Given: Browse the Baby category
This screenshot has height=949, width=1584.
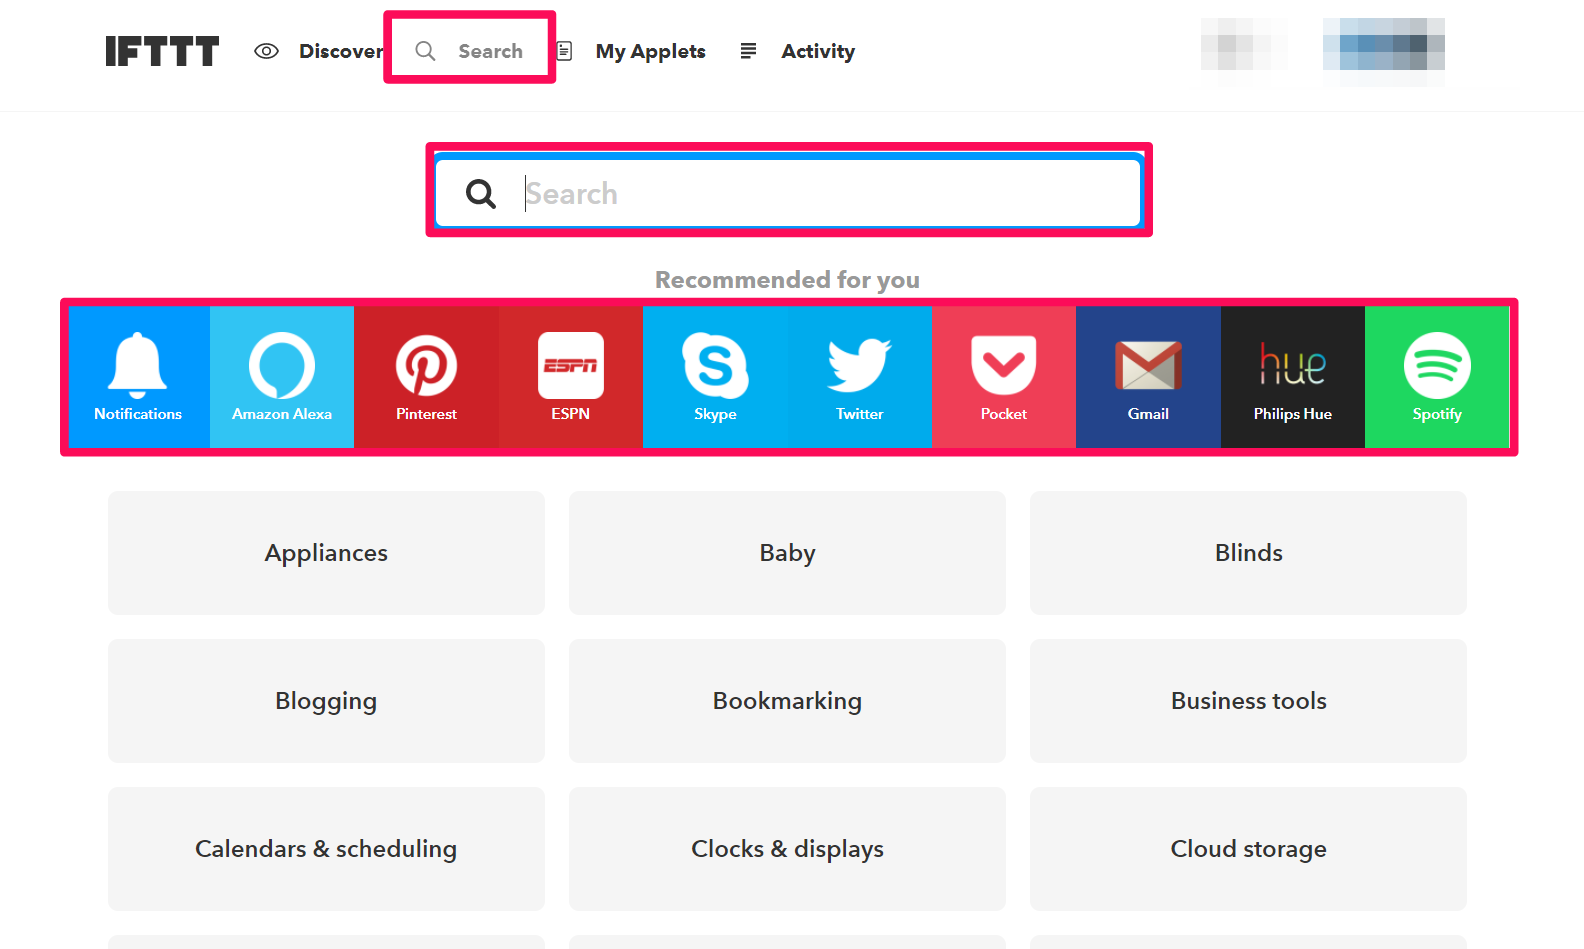Looking at the screenshot, I should pos(787,553).
